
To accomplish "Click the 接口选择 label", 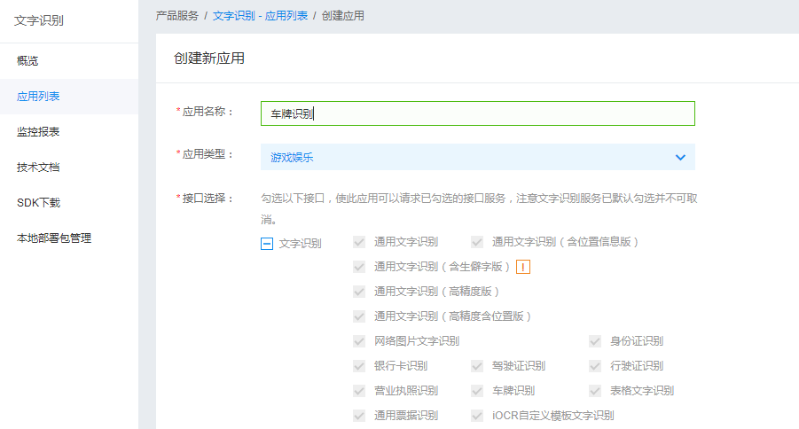I will (204, 198).
